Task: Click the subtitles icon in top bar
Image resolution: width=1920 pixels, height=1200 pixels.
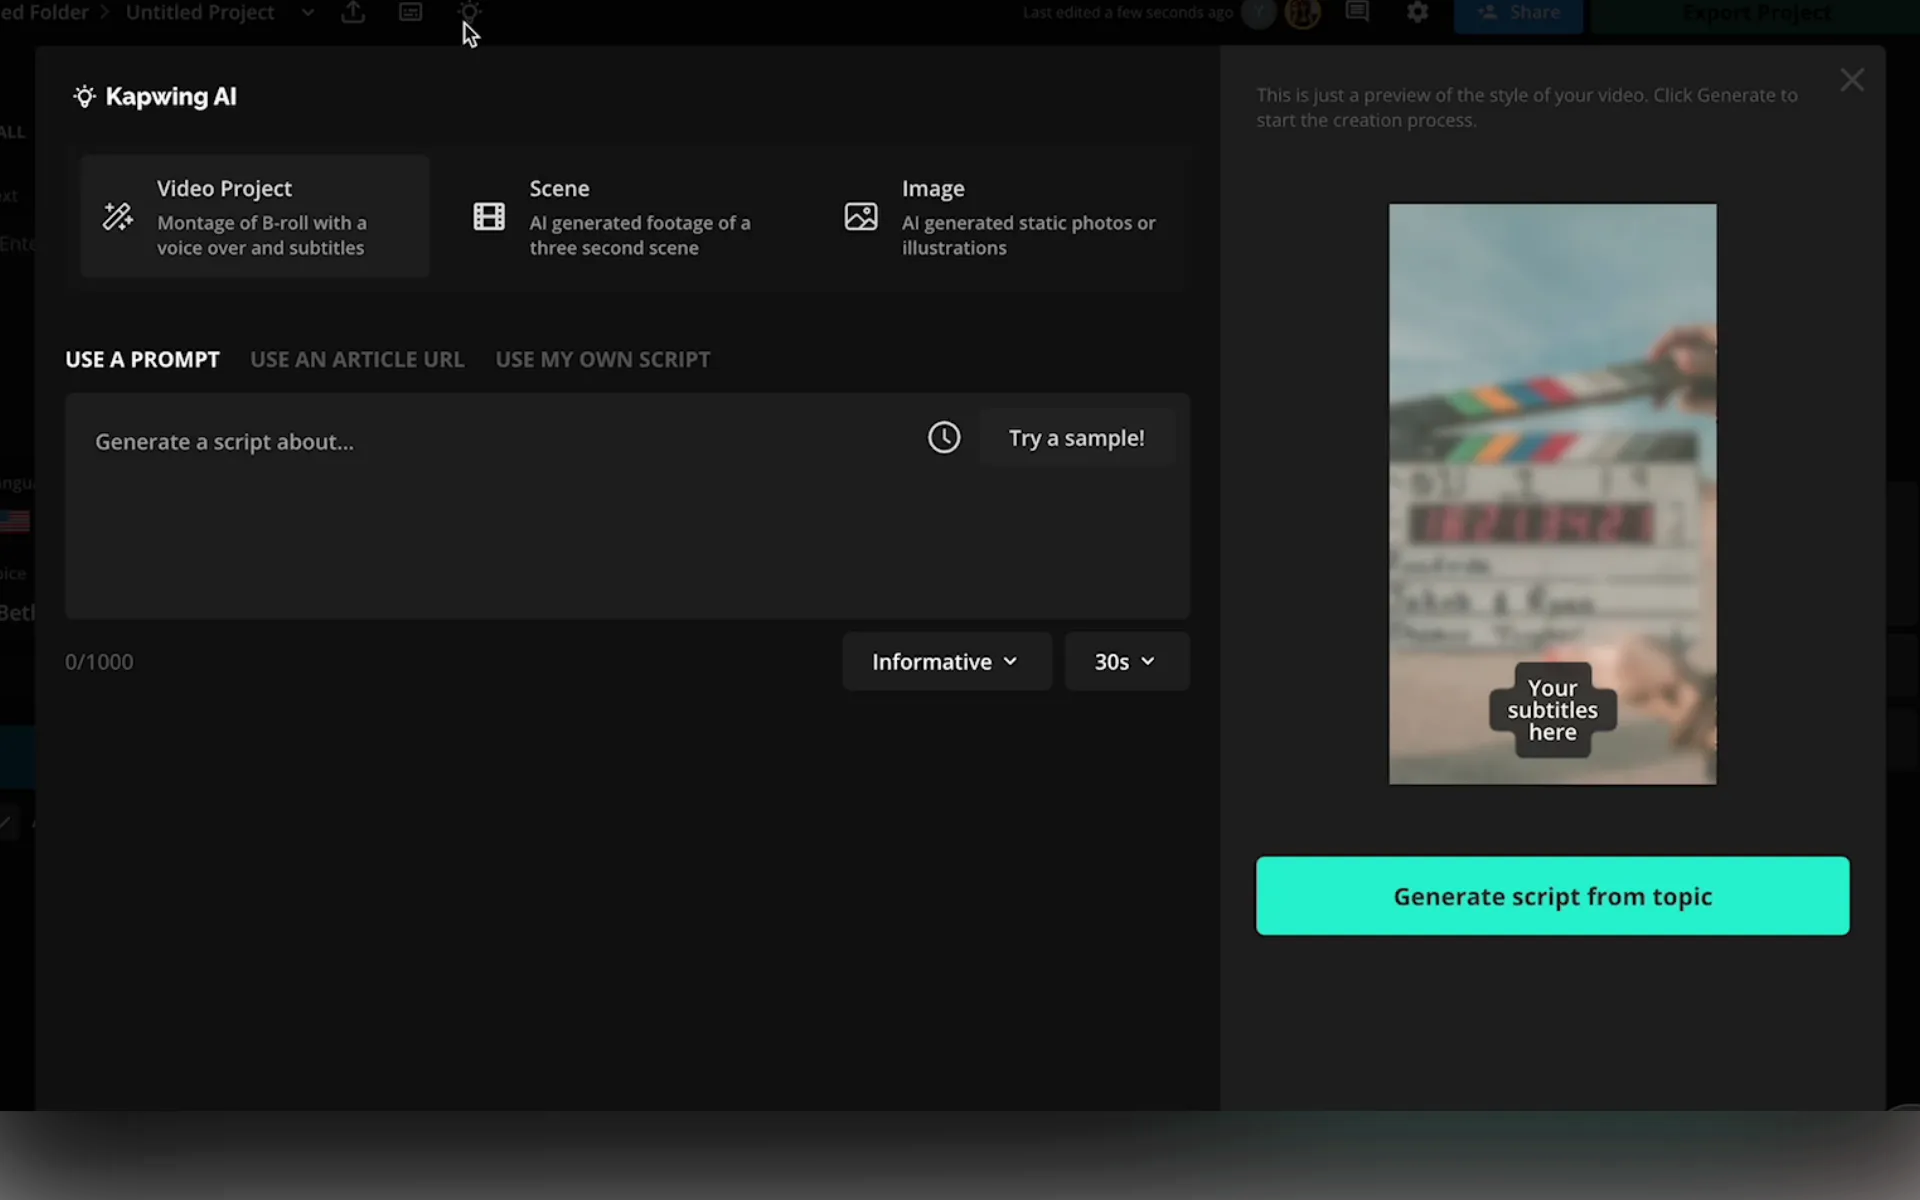Action: click(x=410, y=13)
